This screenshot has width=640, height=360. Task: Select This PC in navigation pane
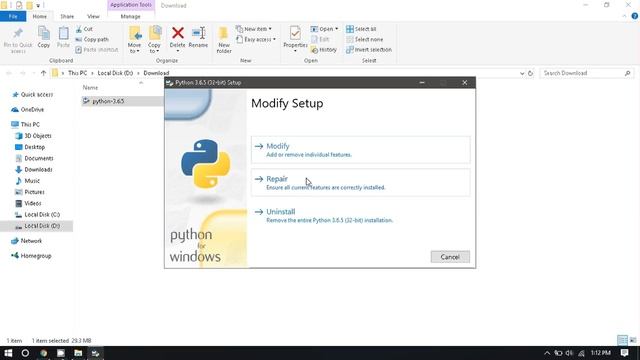click(x=30, y=124)
